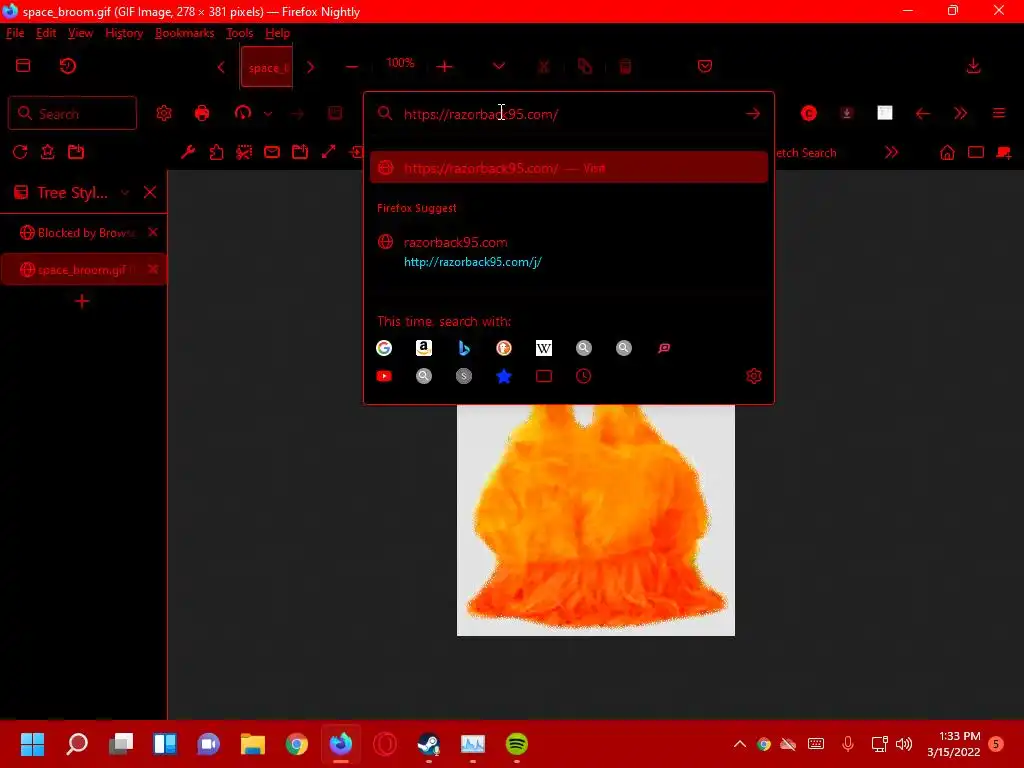The image size is (1024, 768).
Task: Close the Blocked by Browser sidebar tab
Action: [x=153, y=232]
